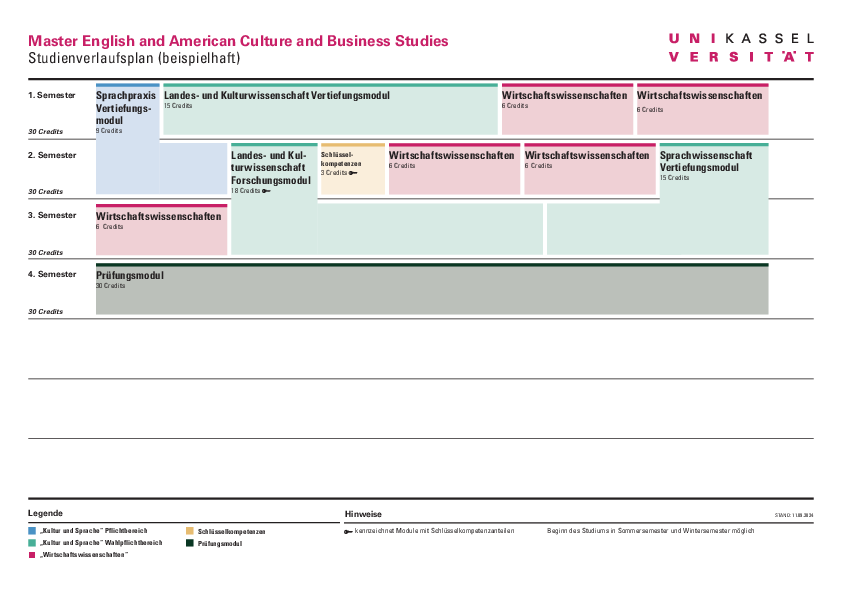The width and height of the screenshot is (842, 595).
Task: Click the "4. Semester" row label
Action: tap(52, 274)
